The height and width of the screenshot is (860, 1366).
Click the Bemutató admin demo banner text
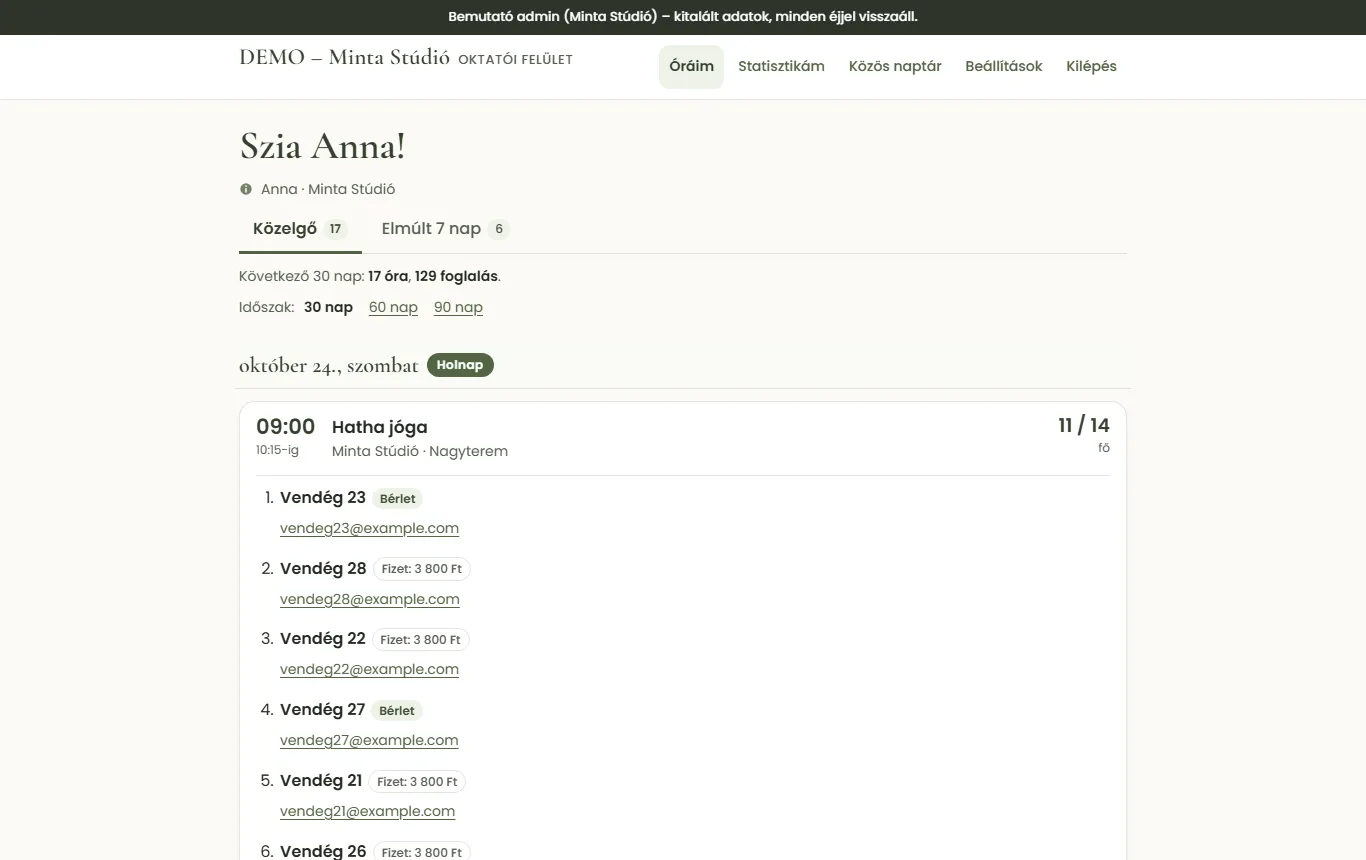coord(683,17)
